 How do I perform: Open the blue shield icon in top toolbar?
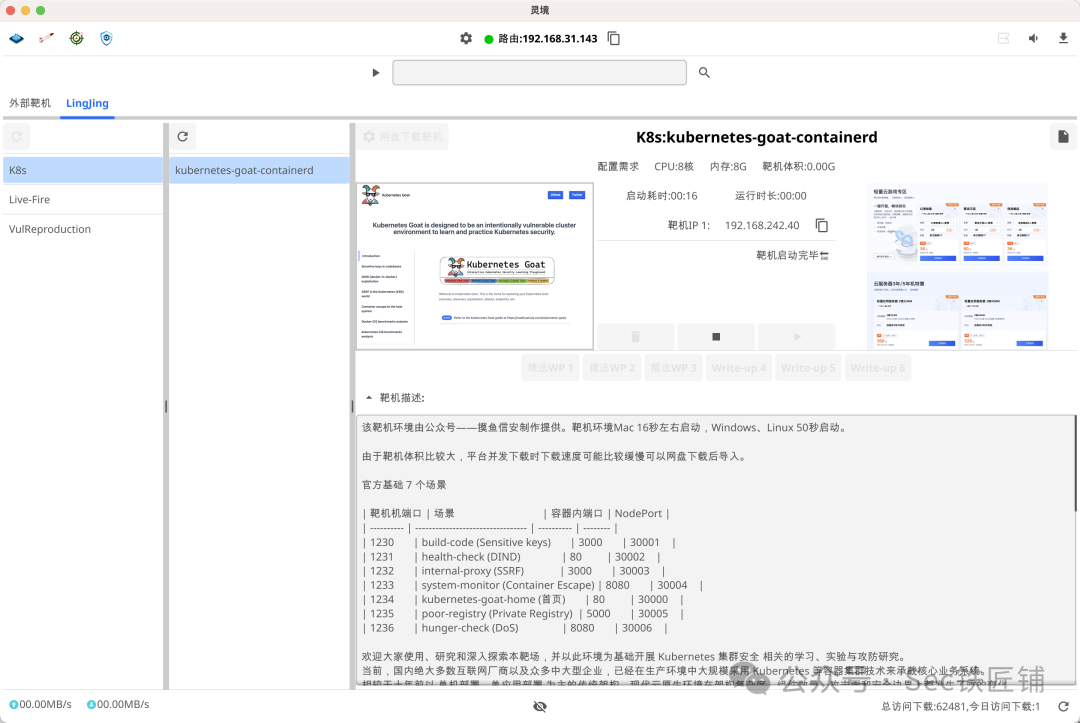pyautogui.click(x=106, y=39)
